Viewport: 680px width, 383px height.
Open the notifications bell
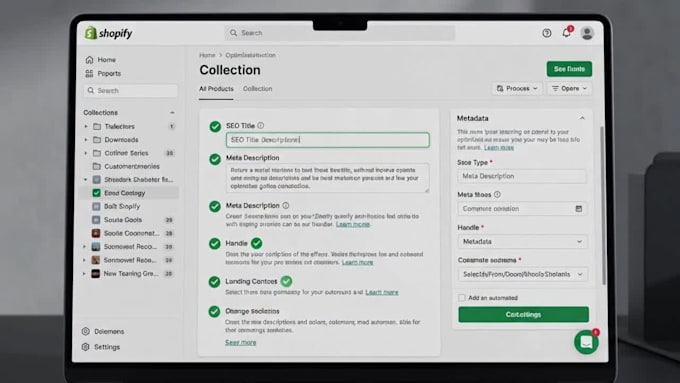pos(566,33)
